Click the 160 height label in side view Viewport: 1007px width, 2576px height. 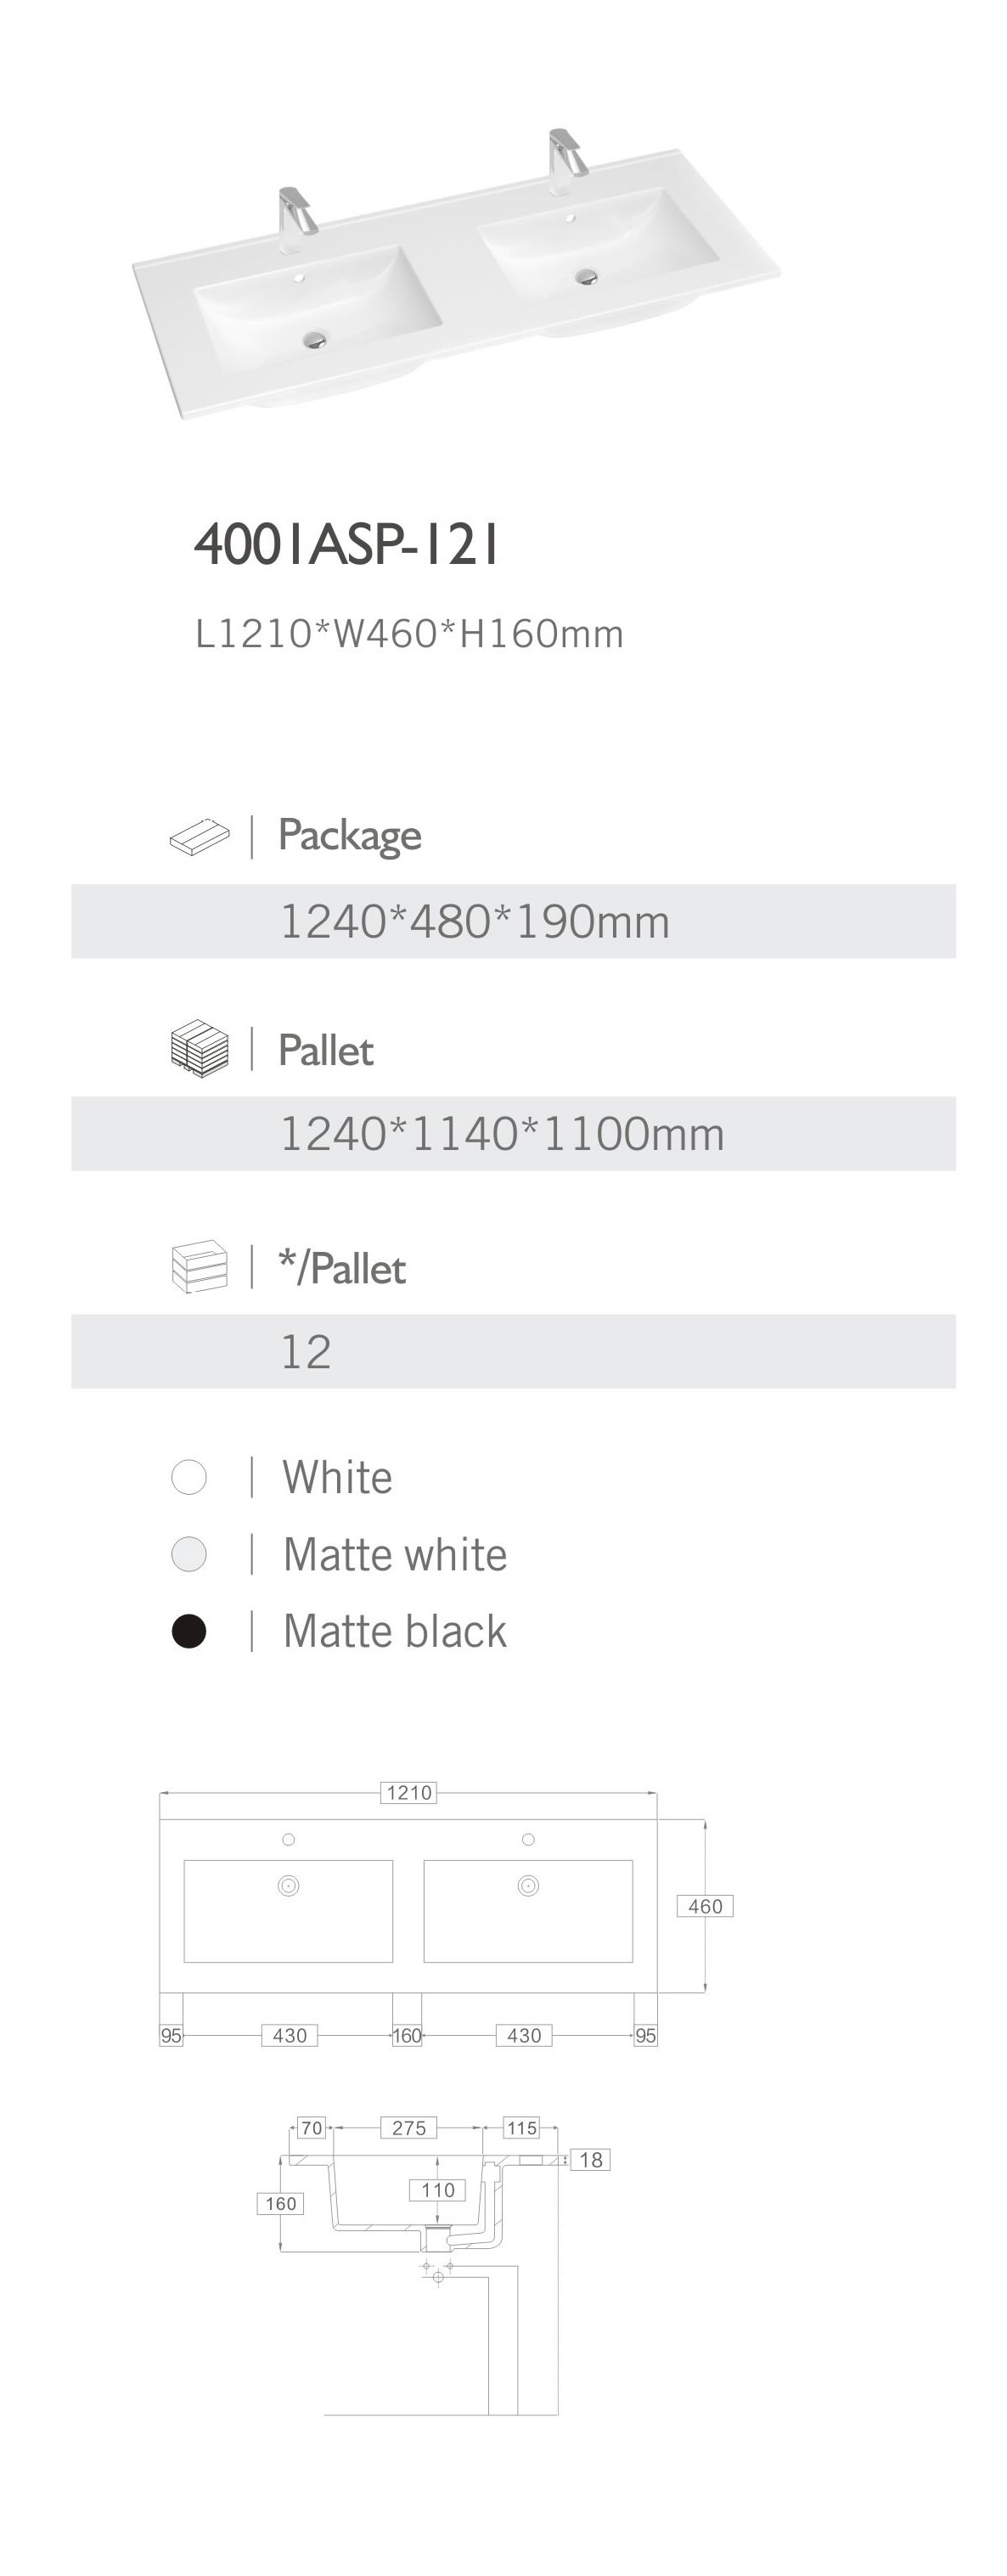click(x=280, y=2203)
